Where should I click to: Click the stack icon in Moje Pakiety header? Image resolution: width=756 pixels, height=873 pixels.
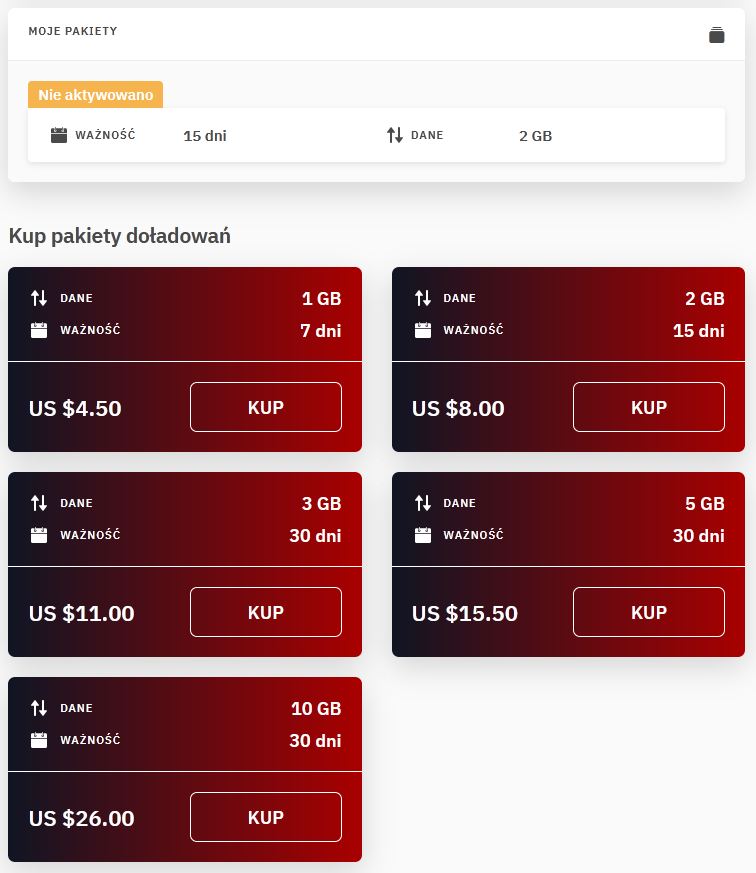click(x=716, y=35)
